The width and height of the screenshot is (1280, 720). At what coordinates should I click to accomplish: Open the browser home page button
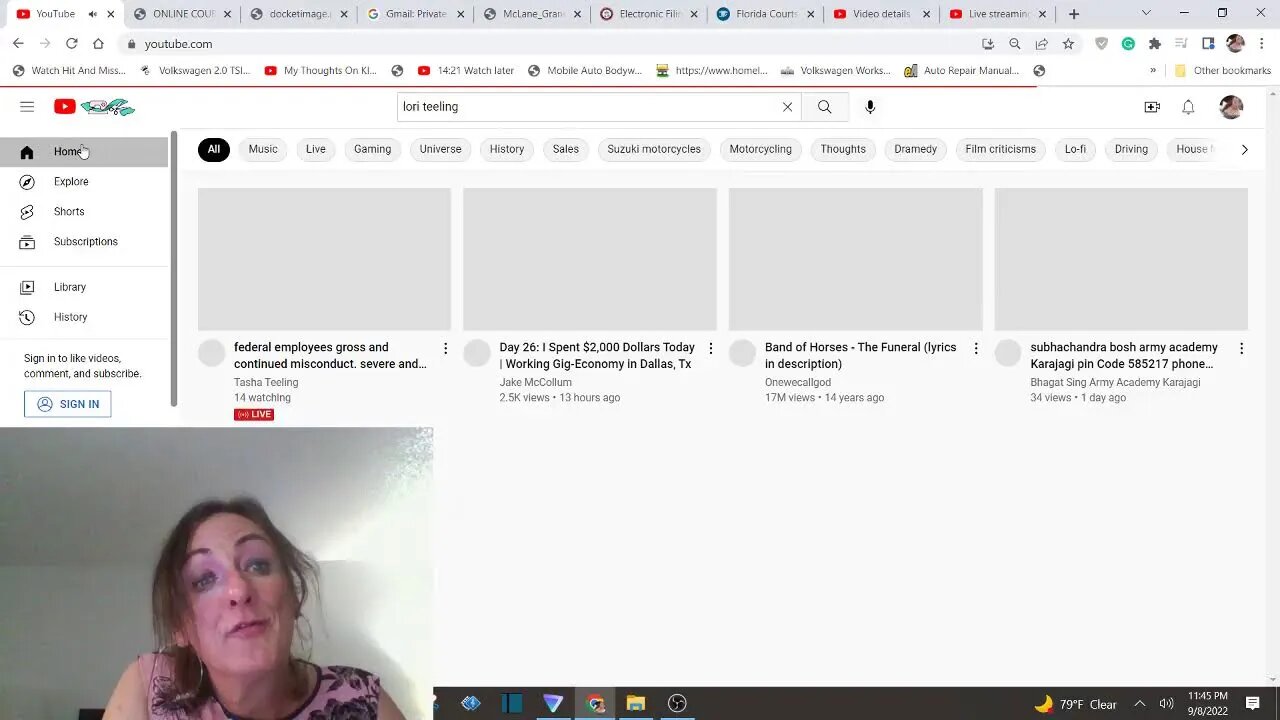pos(98,44)
